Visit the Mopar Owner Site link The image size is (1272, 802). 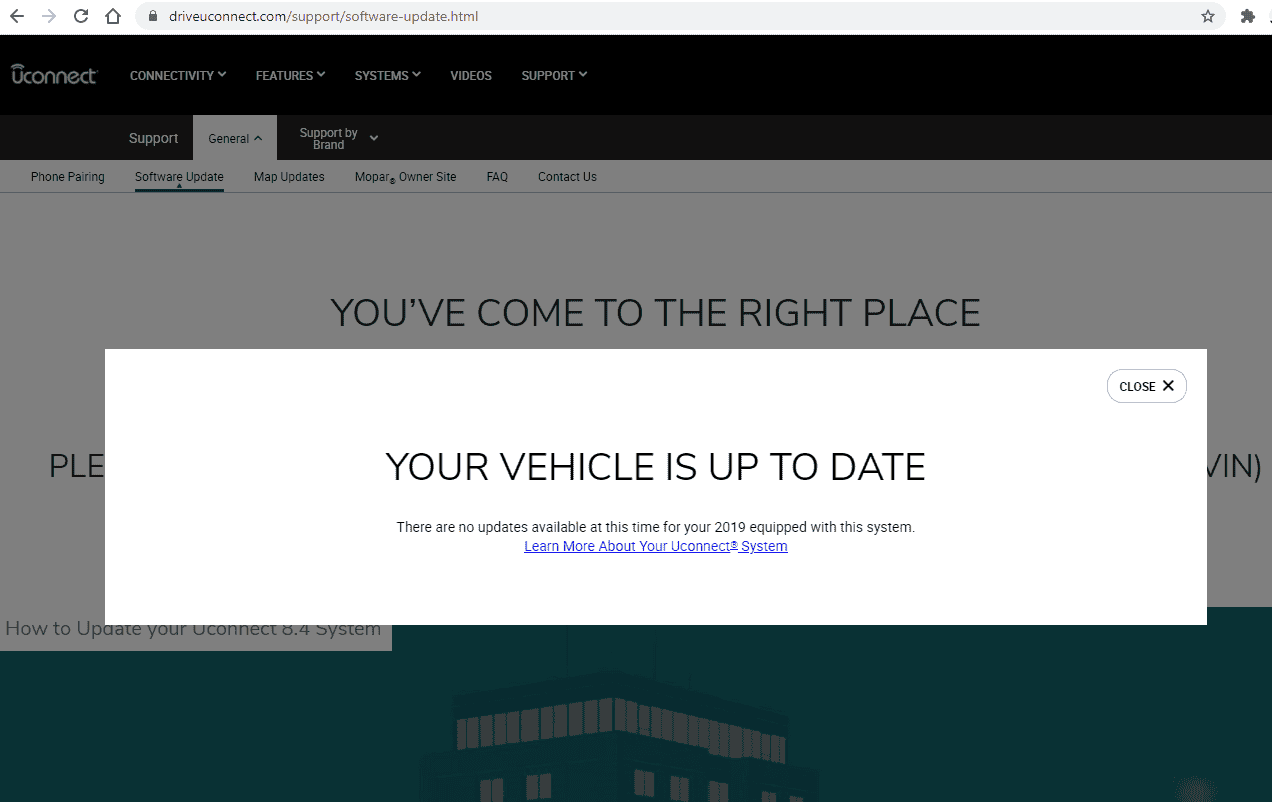click(x=405, y=177)
